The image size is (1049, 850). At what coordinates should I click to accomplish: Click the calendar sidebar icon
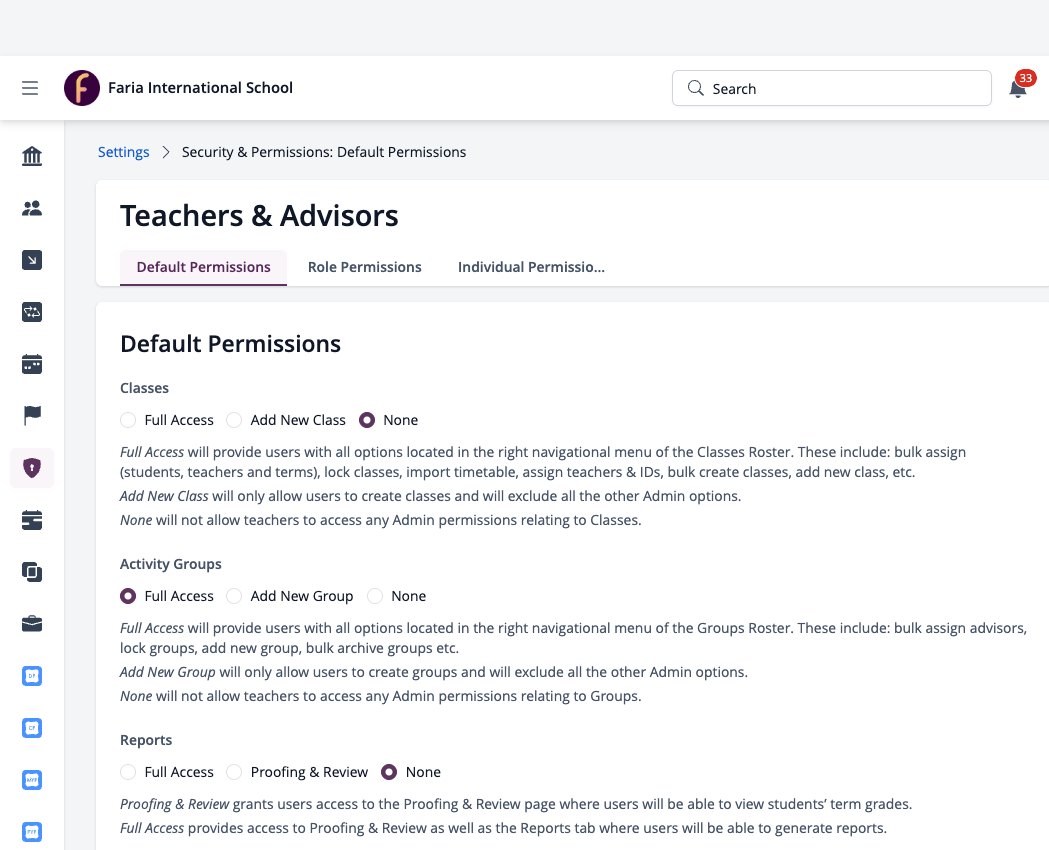32,364
